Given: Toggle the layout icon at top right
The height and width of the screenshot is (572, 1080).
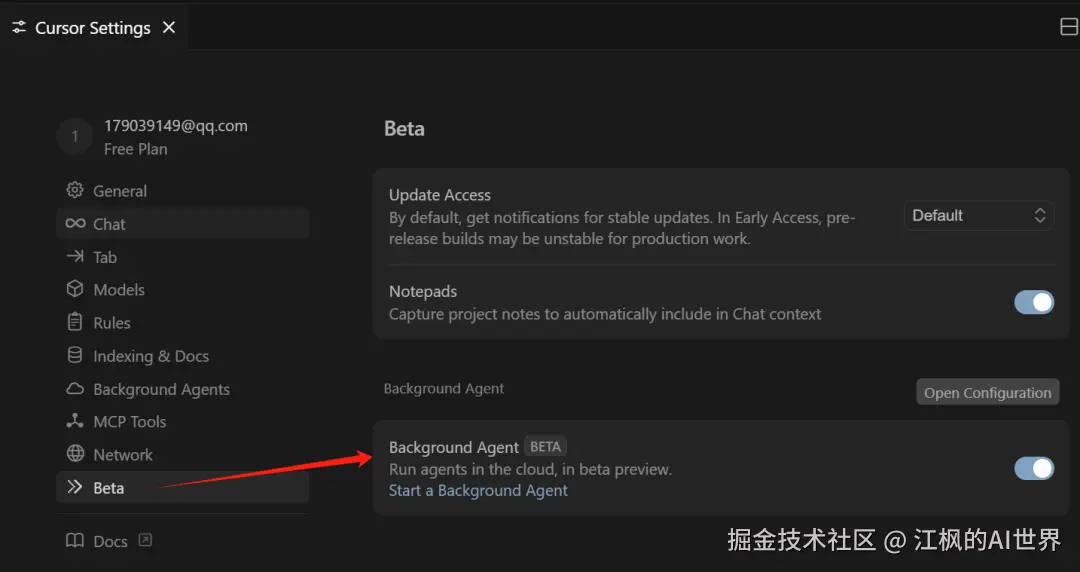Looking at the screenshot, I should point(1068,27).
